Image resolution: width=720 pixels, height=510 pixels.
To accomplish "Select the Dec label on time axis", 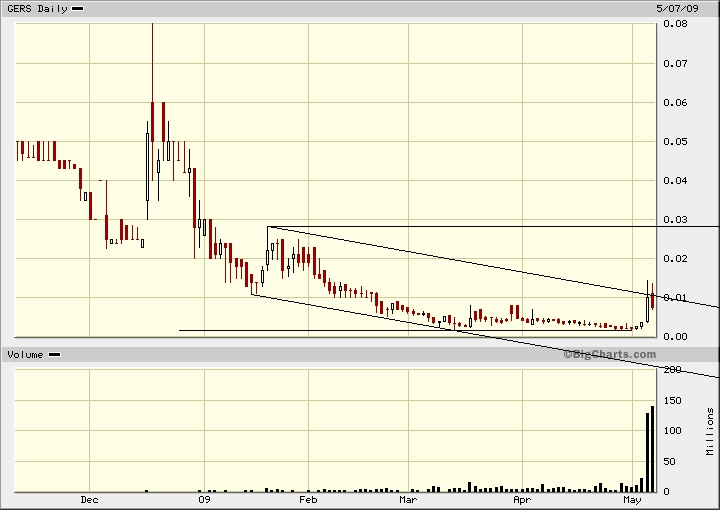I will pos(89,499).
